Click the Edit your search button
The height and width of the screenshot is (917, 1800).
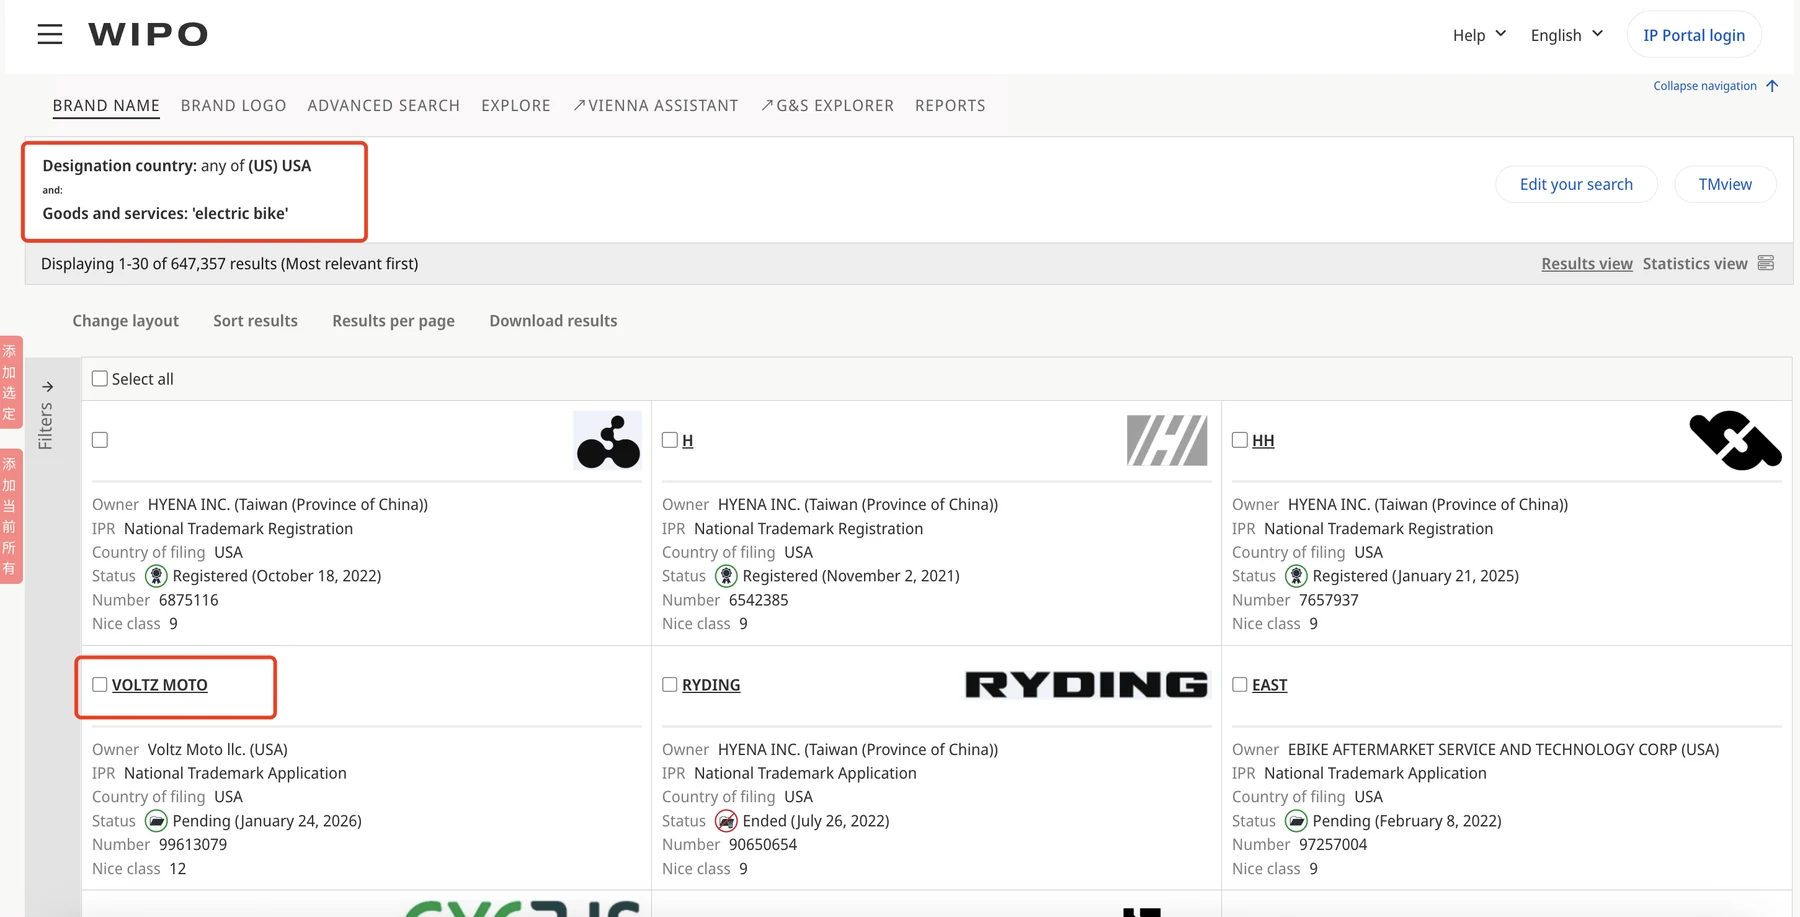tap(1576, 184)
